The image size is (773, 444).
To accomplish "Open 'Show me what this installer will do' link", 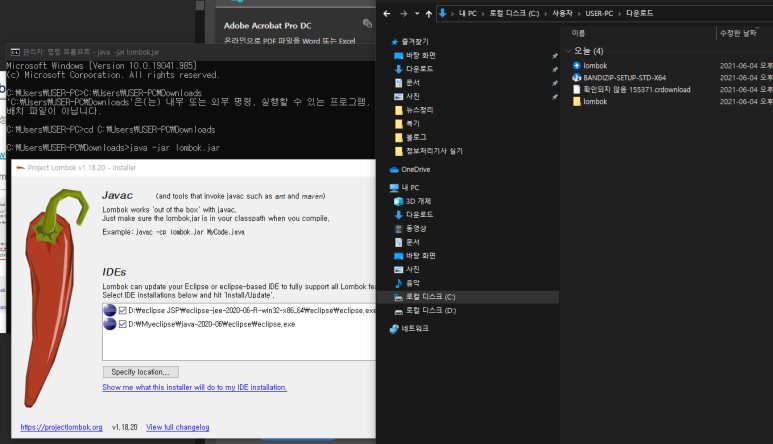I will 194,387.
